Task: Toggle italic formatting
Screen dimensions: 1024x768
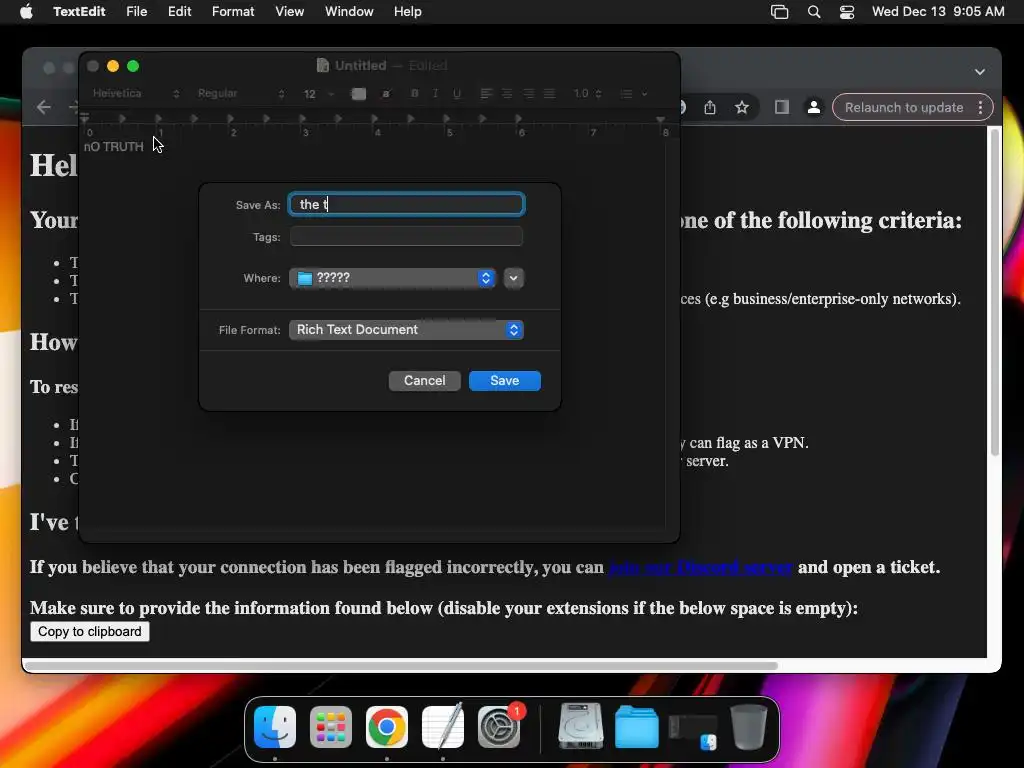Action: 435,93
